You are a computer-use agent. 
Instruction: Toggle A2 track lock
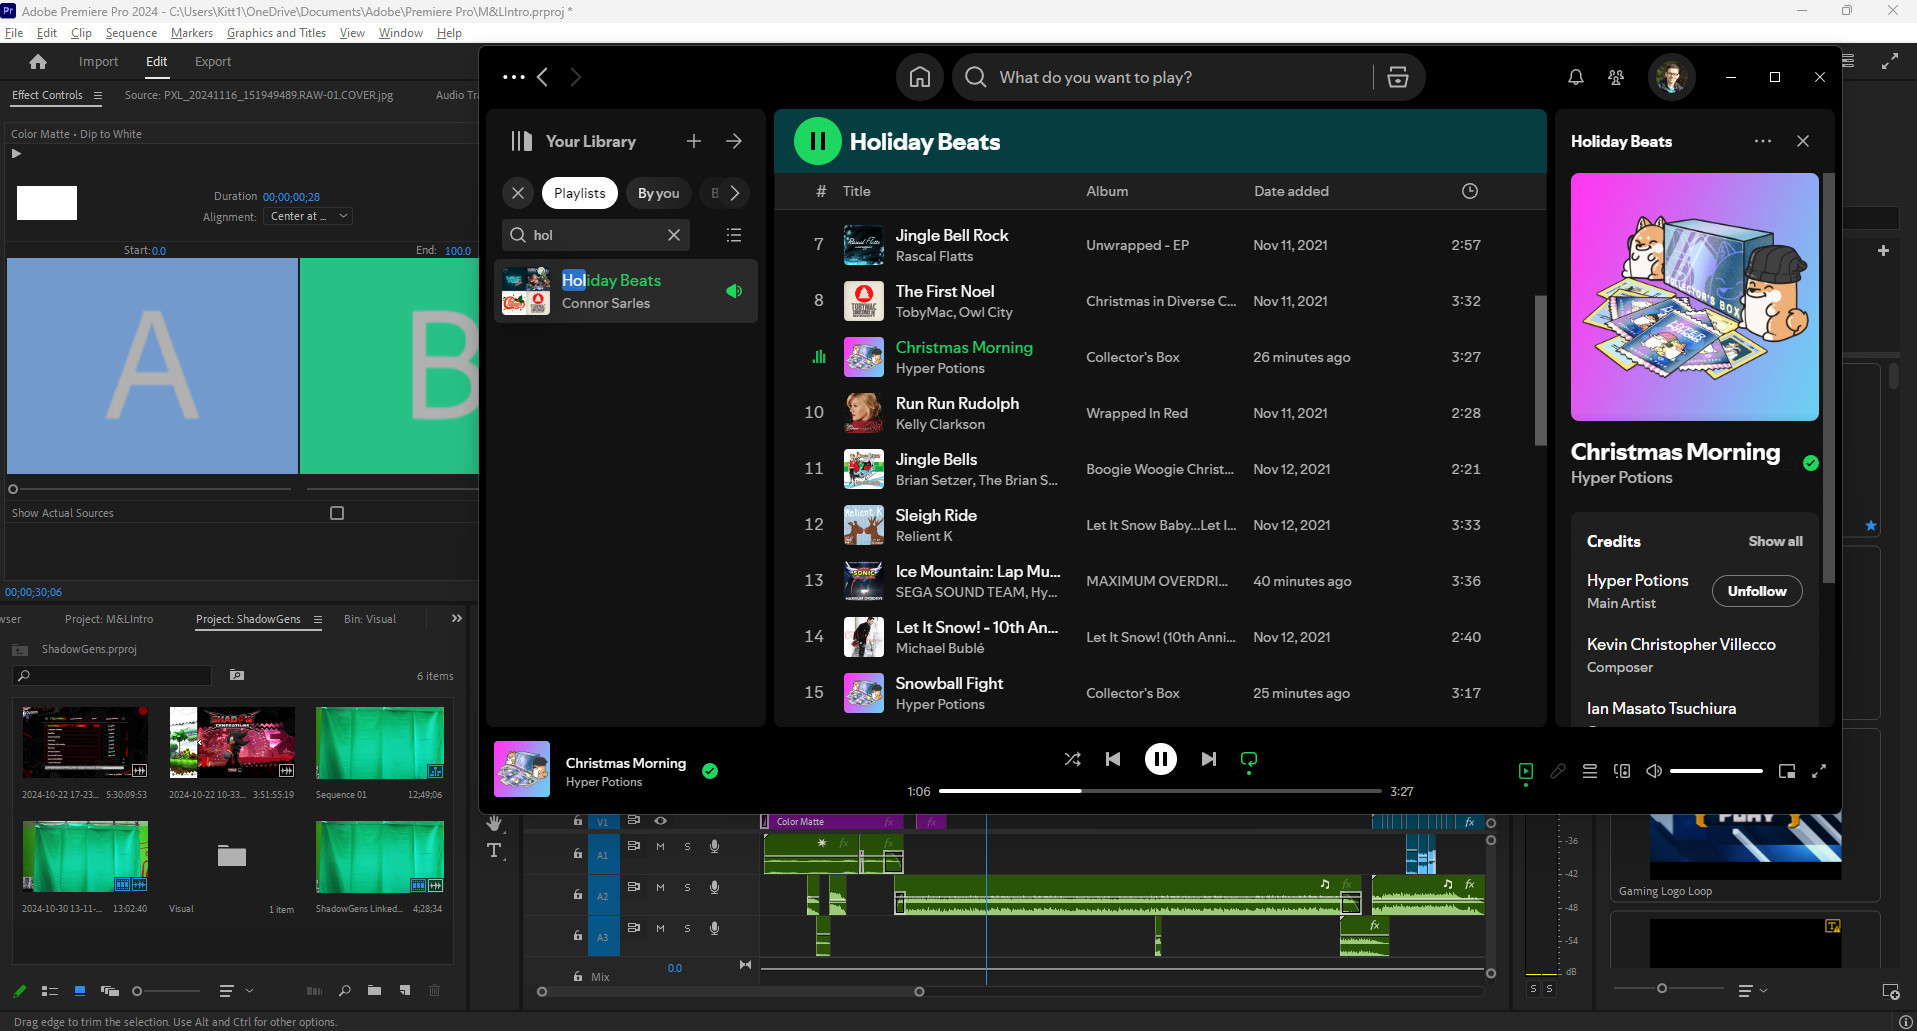pyautogui.click(x=578, y=894)
